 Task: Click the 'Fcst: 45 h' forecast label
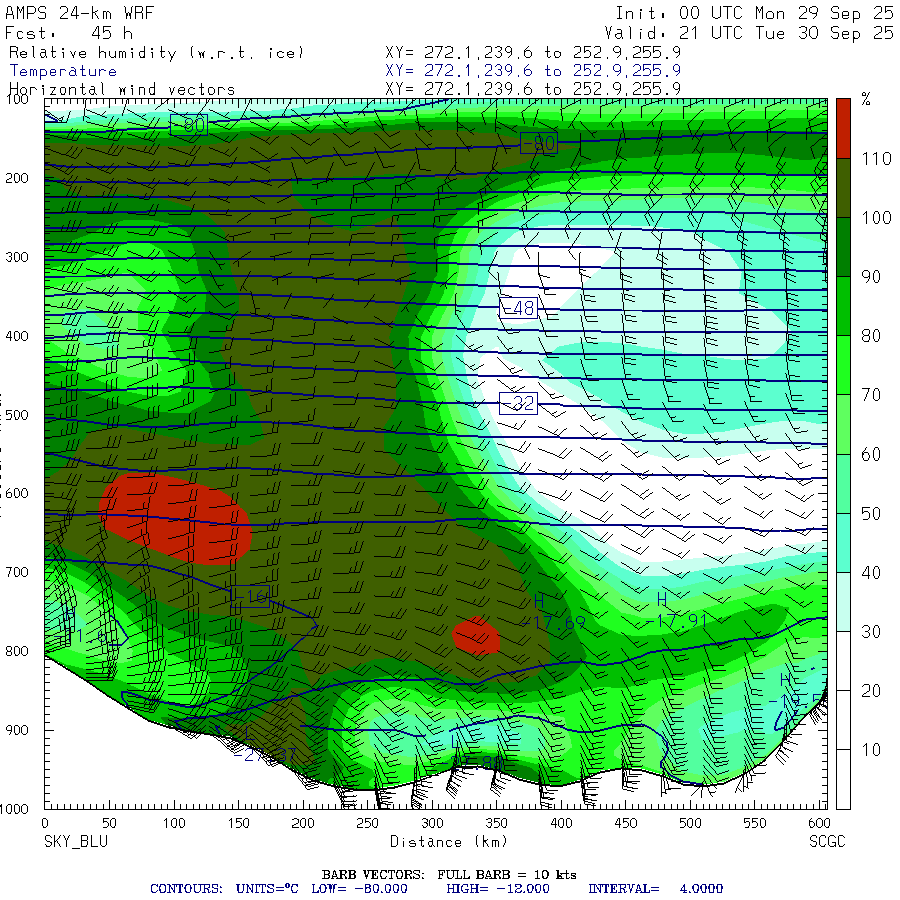click(69, 33)
